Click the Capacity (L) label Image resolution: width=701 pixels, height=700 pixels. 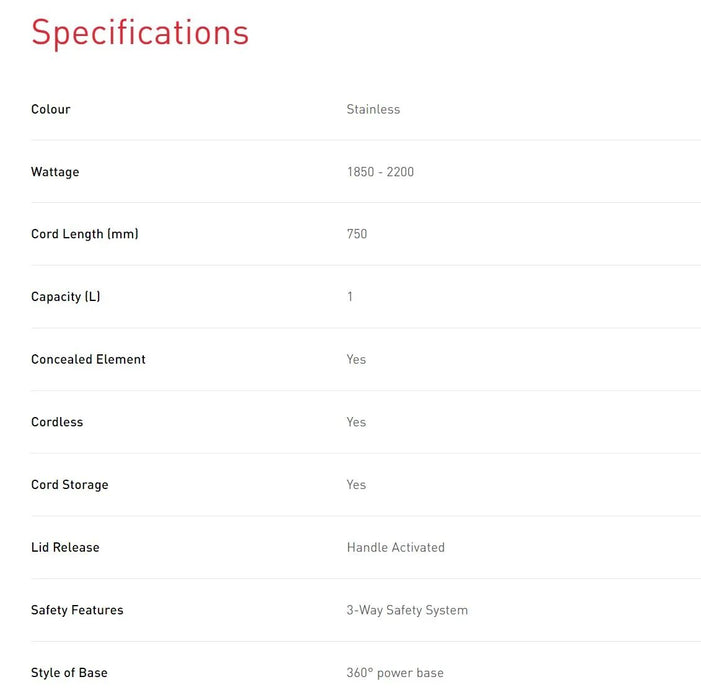66,297
